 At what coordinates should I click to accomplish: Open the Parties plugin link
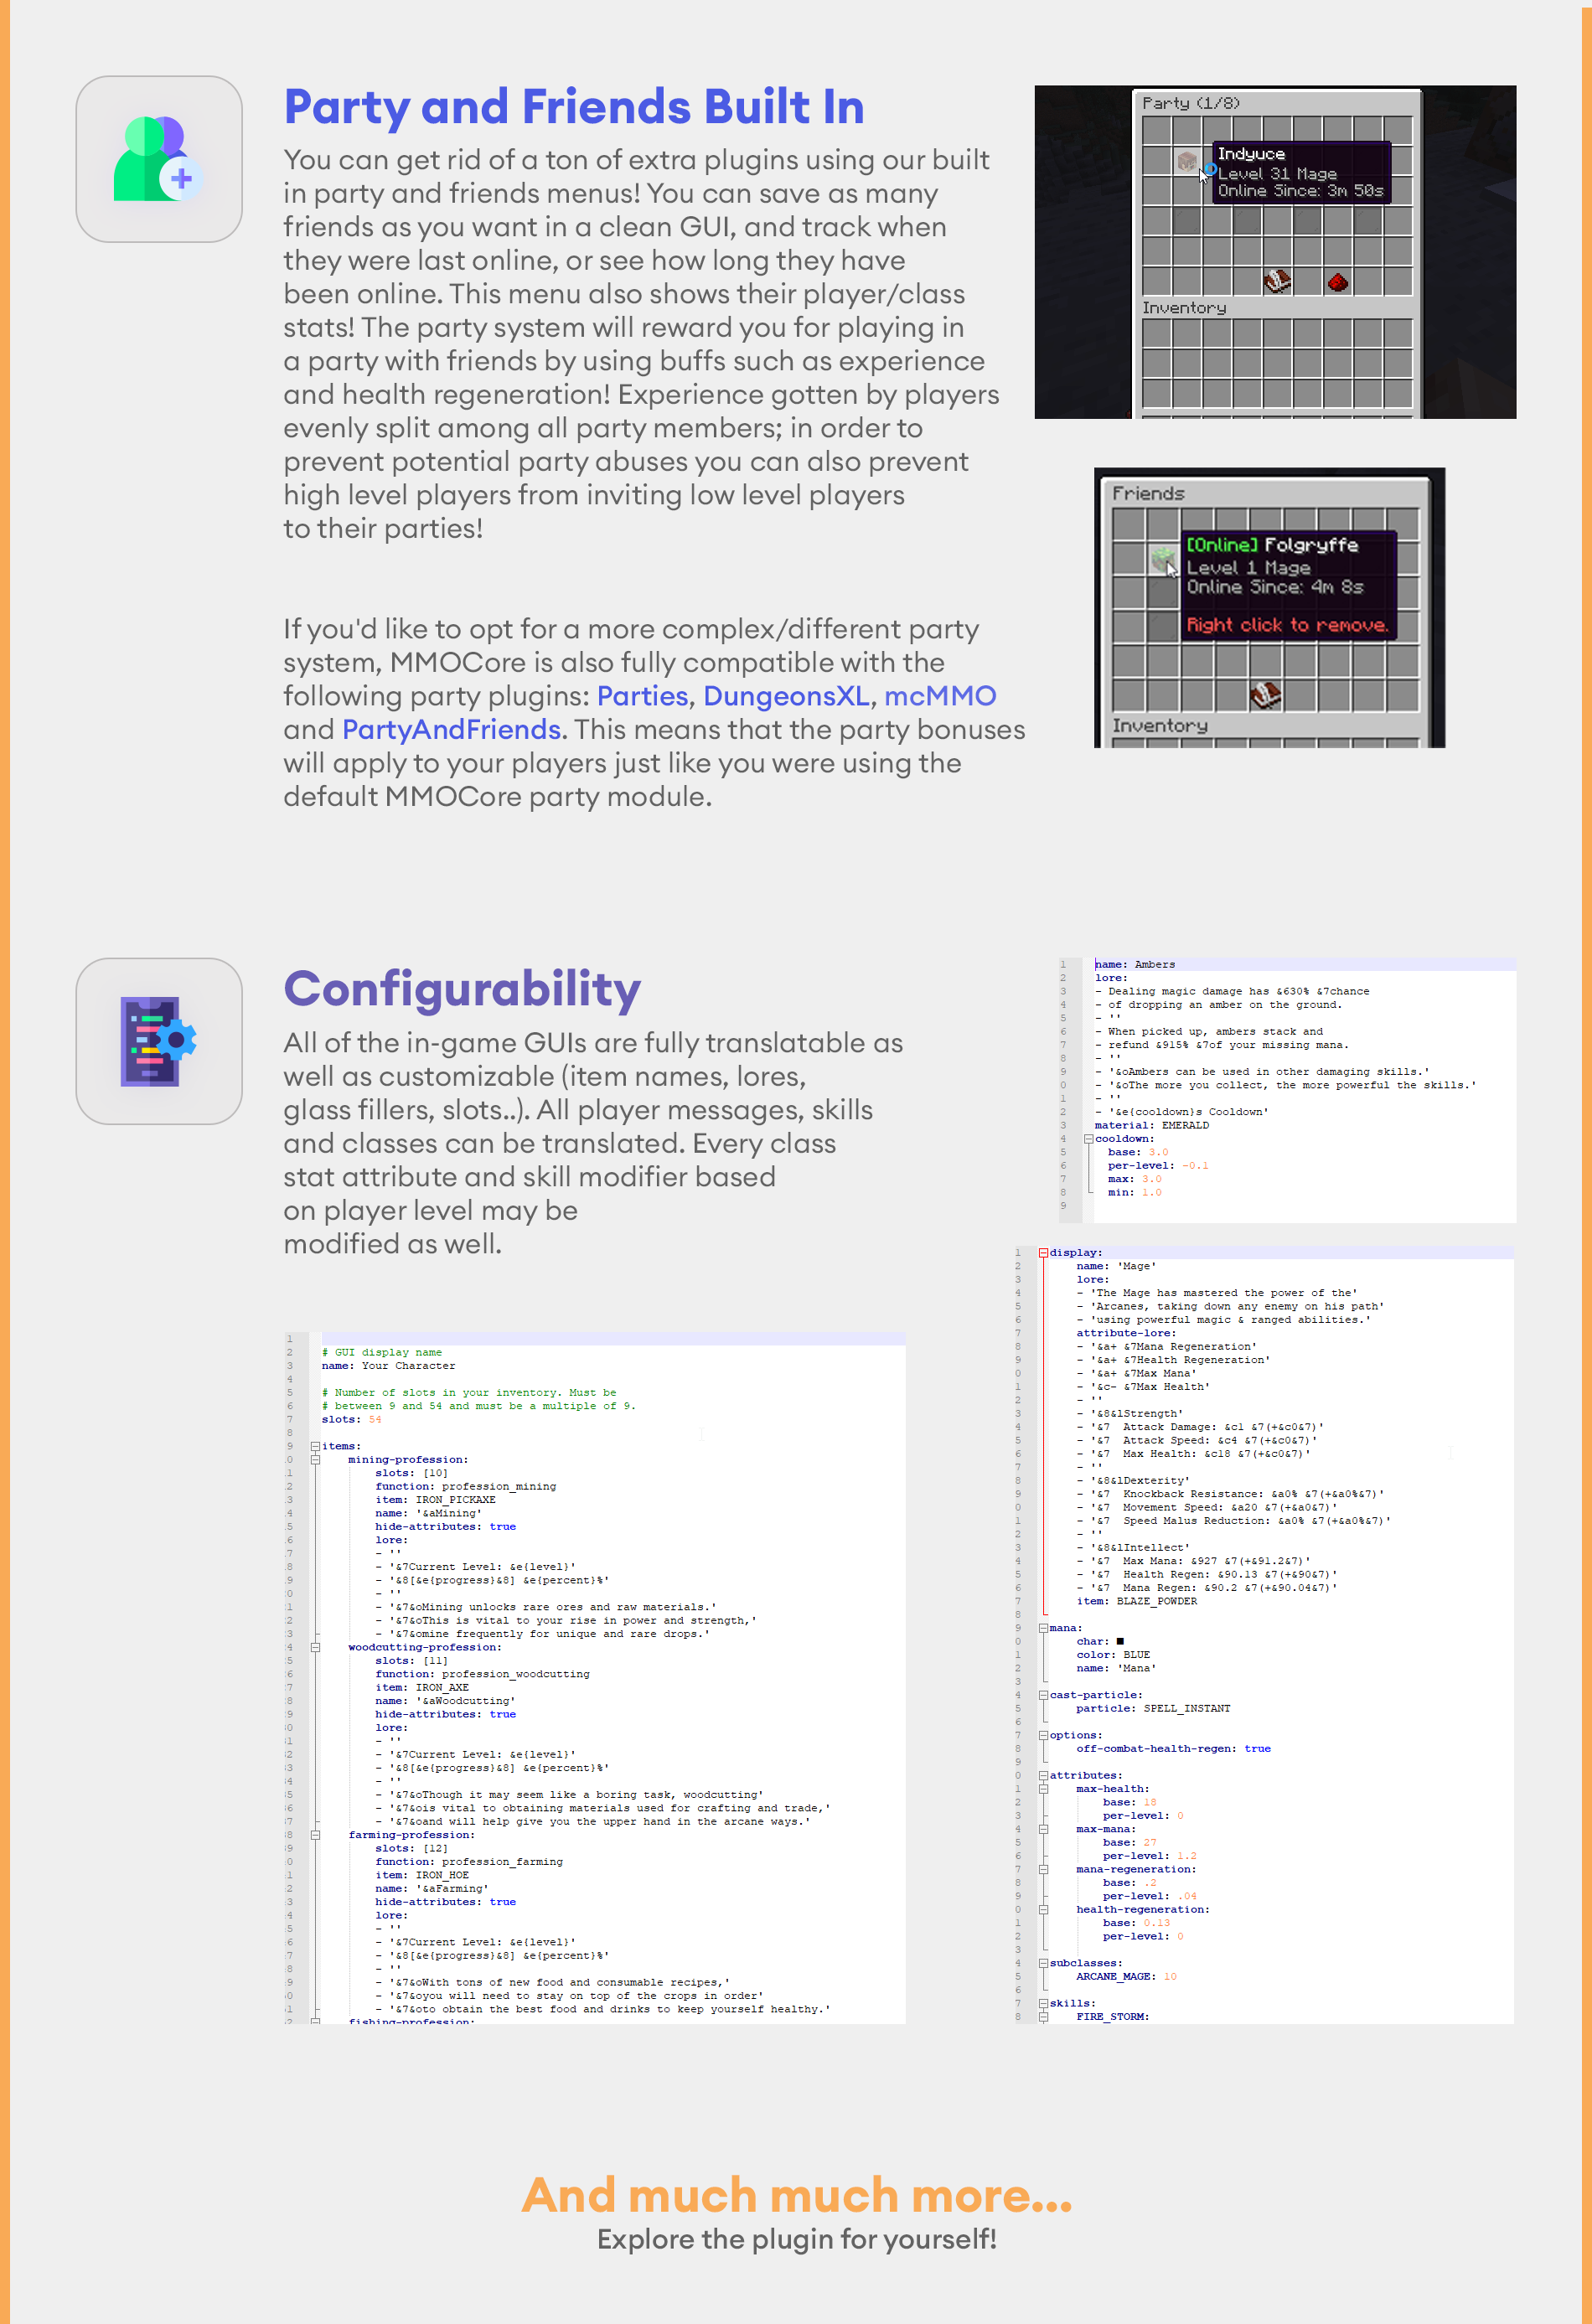coord(642,696)
